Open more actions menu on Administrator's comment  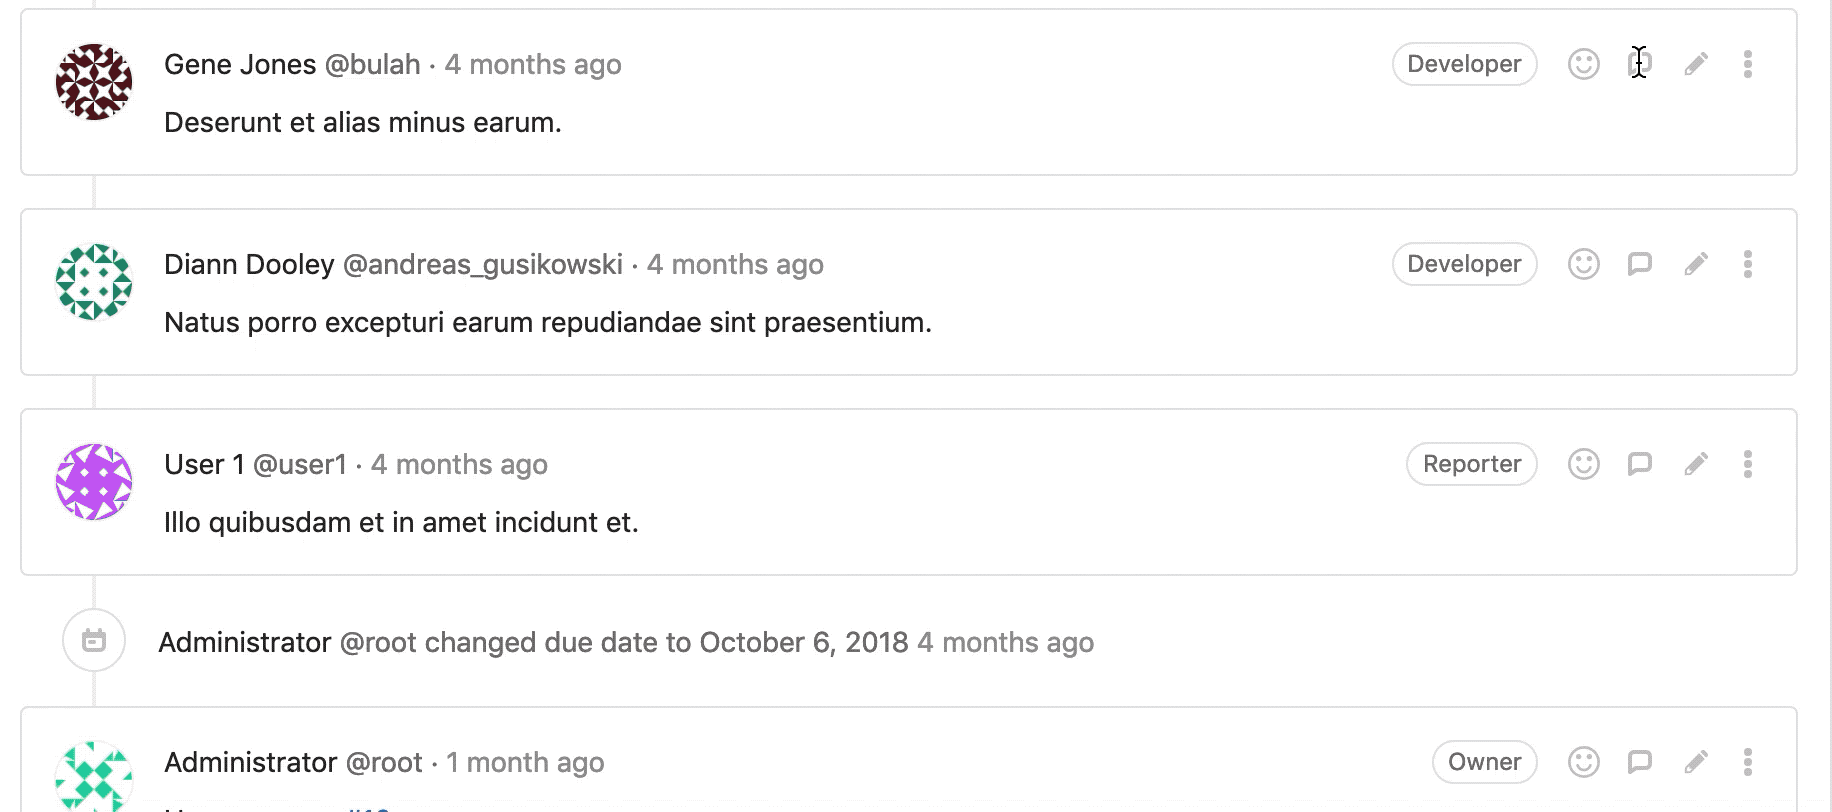1748,761
